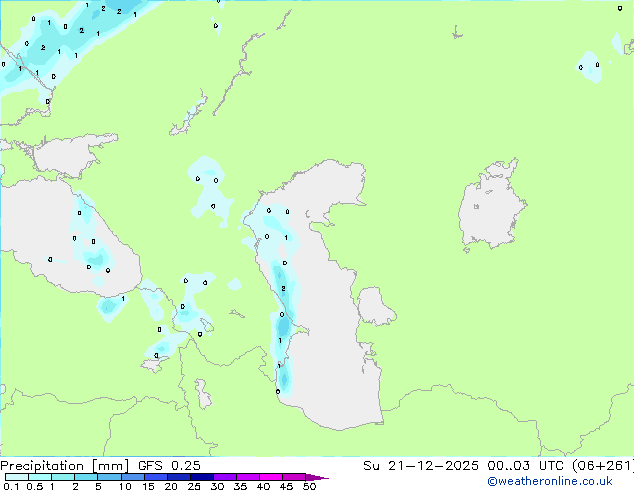Click the legend value '35'
Viewport: 634px width, 490px height.
point(240,486)
